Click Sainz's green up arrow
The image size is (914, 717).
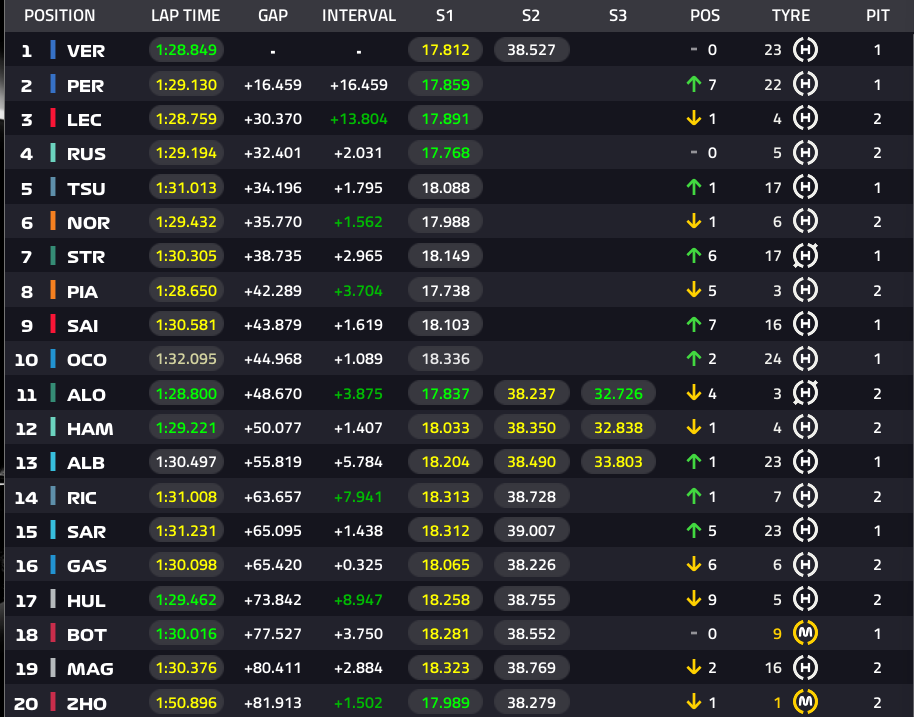pyautogui.click(x=694, y=324)
